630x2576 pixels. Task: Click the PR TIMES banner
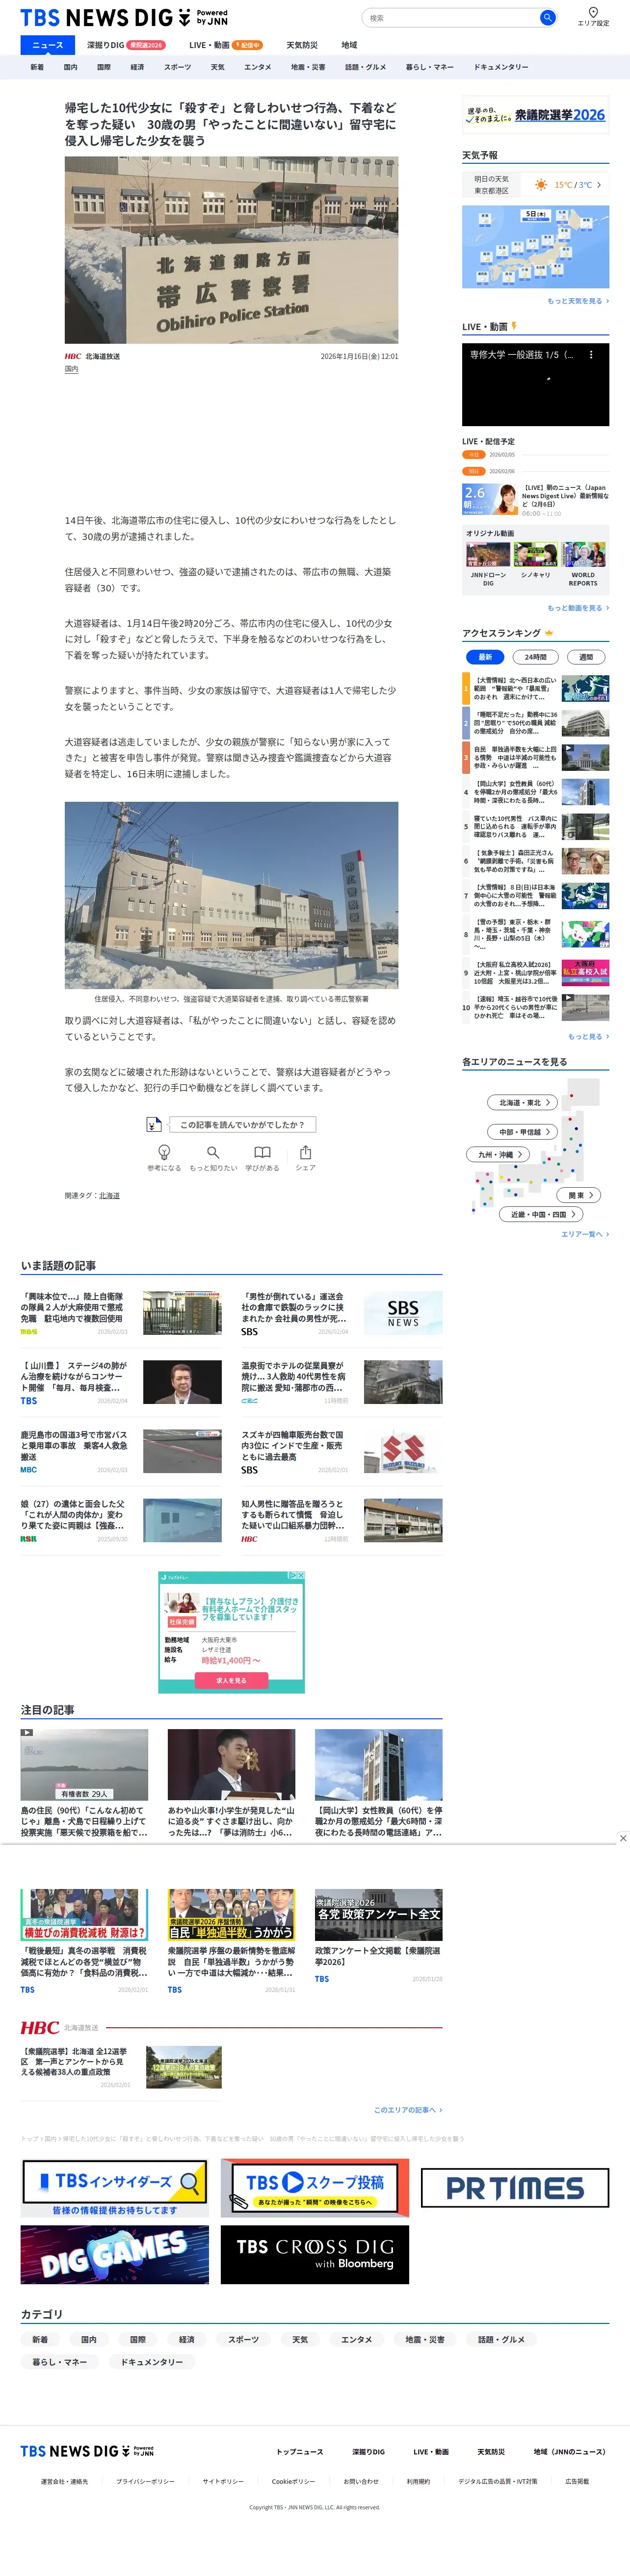click(x=514, y=2188)
